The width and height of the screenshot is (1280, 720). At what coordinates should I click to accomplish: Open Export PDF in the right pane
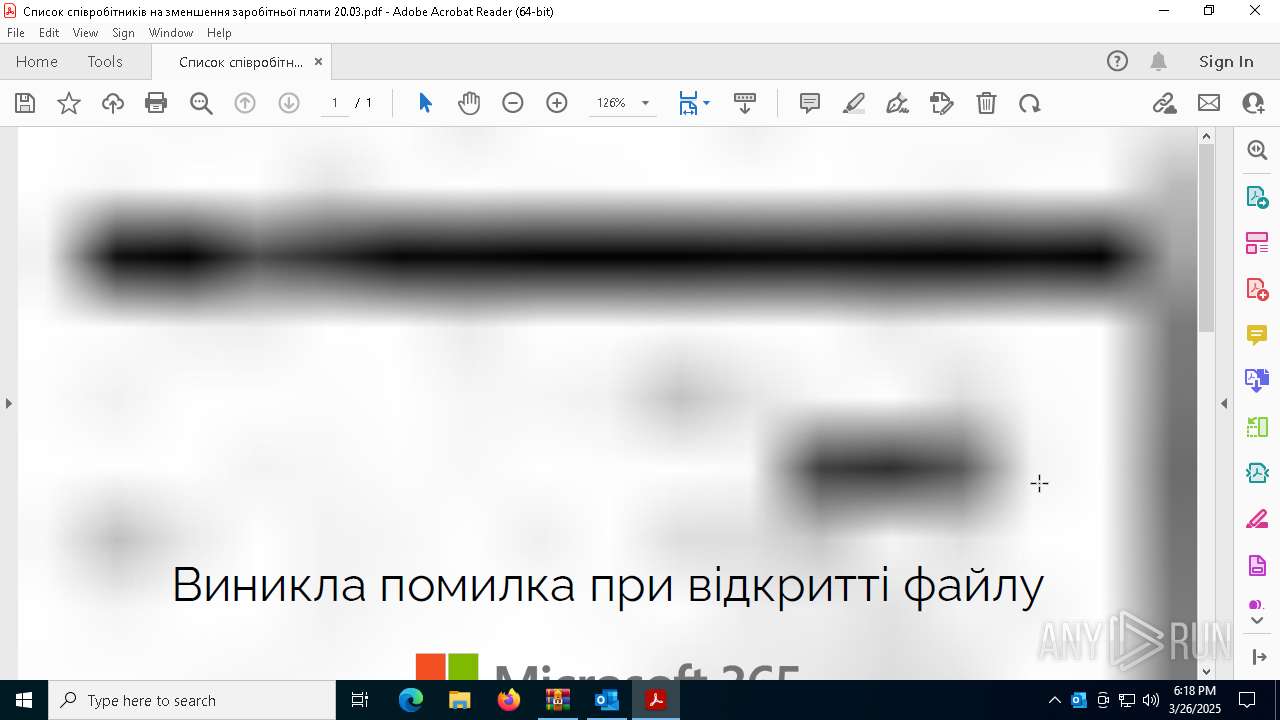point(1257,197)
